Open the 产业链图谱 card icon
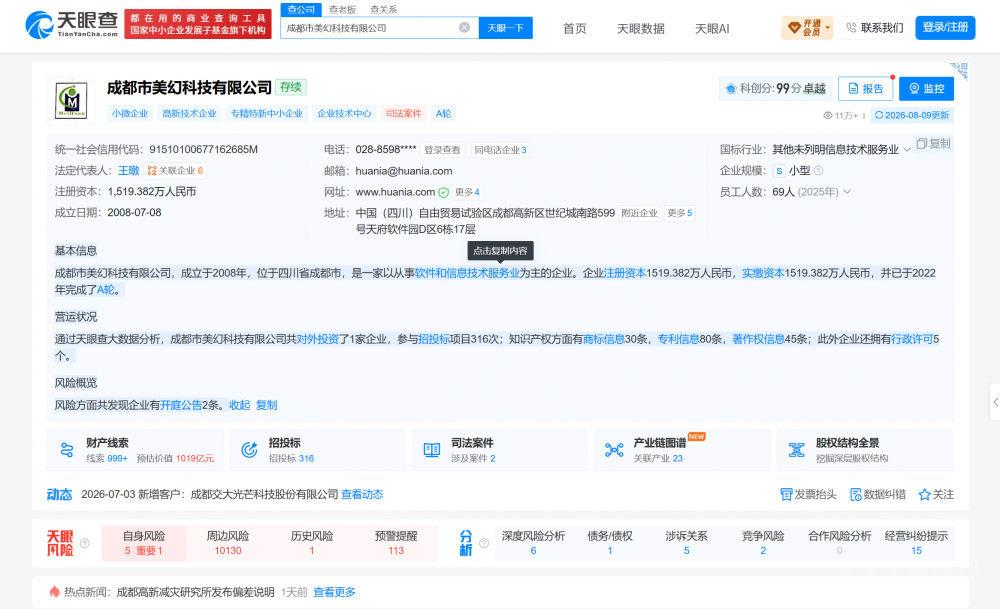1000x609 pixels. [x=614, y=450]
